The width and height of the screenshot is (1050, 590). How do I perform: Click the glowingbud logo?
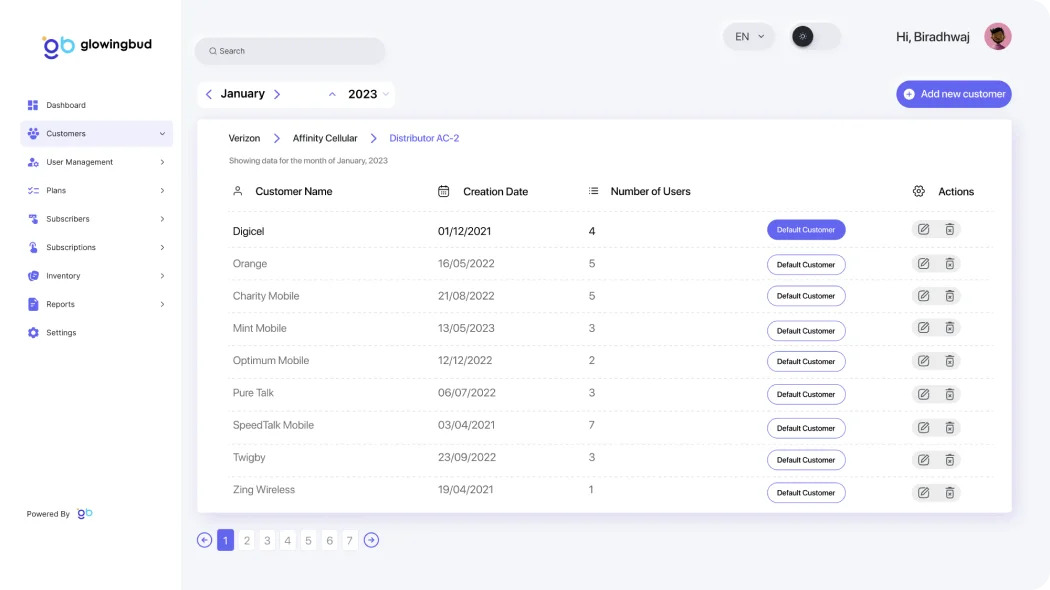[x=97, y=46]
